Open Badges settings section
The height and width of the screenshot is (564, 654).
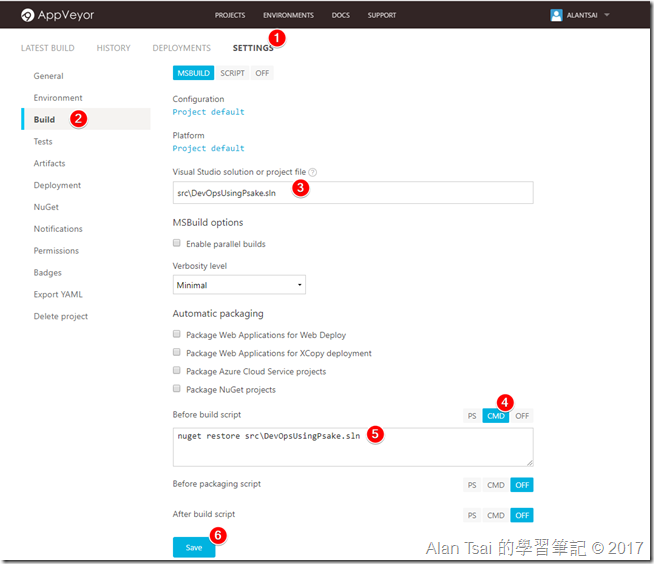tap(48, 272)
